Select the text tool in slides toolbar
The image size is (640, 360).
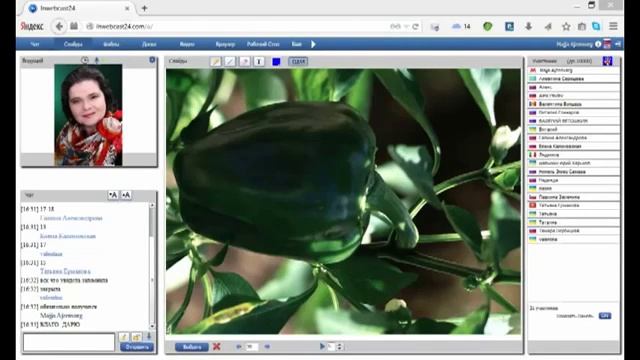pos(259,62)
